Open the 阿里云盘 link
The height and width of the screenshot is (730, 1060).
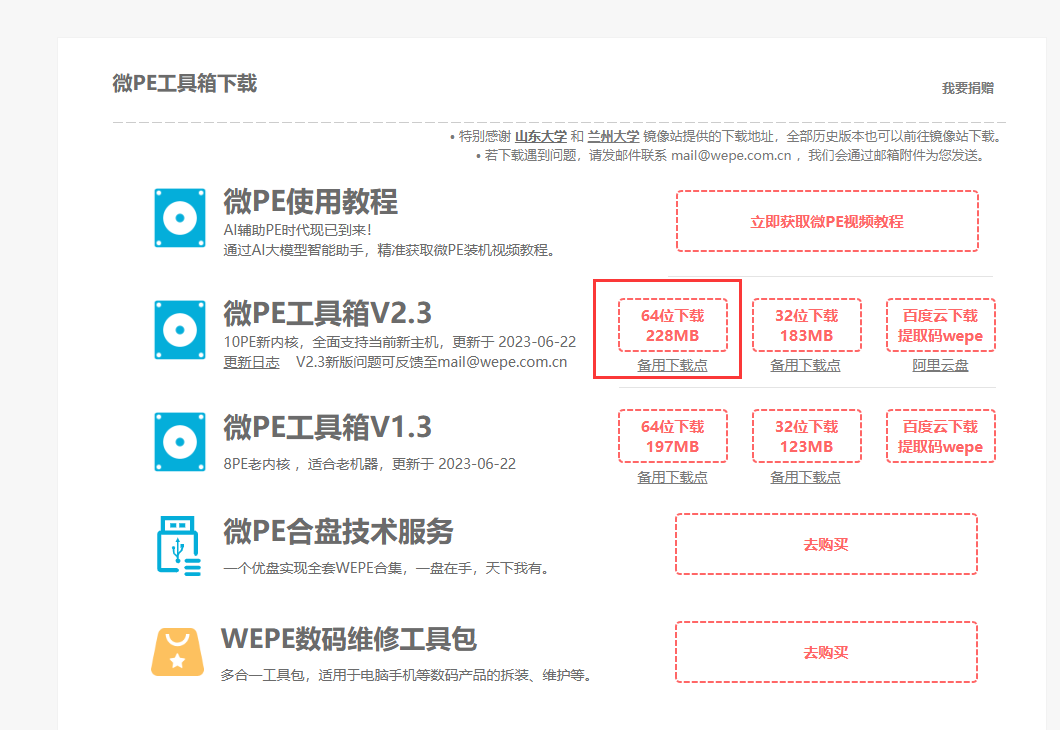940,366
